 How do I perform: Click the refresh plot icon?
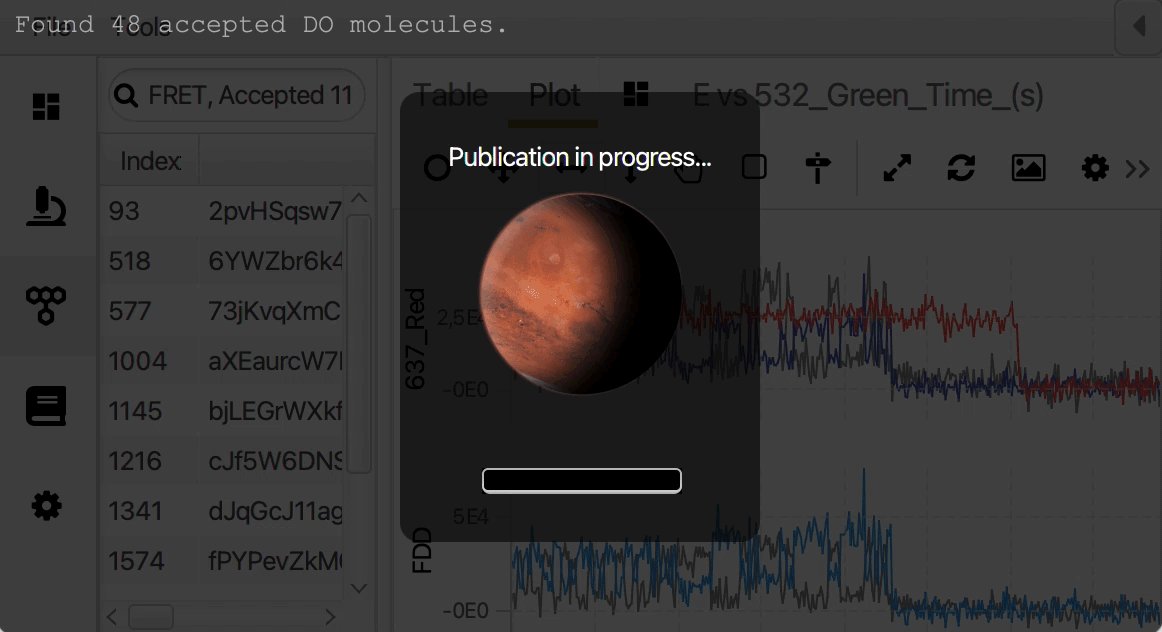(961, 167)
